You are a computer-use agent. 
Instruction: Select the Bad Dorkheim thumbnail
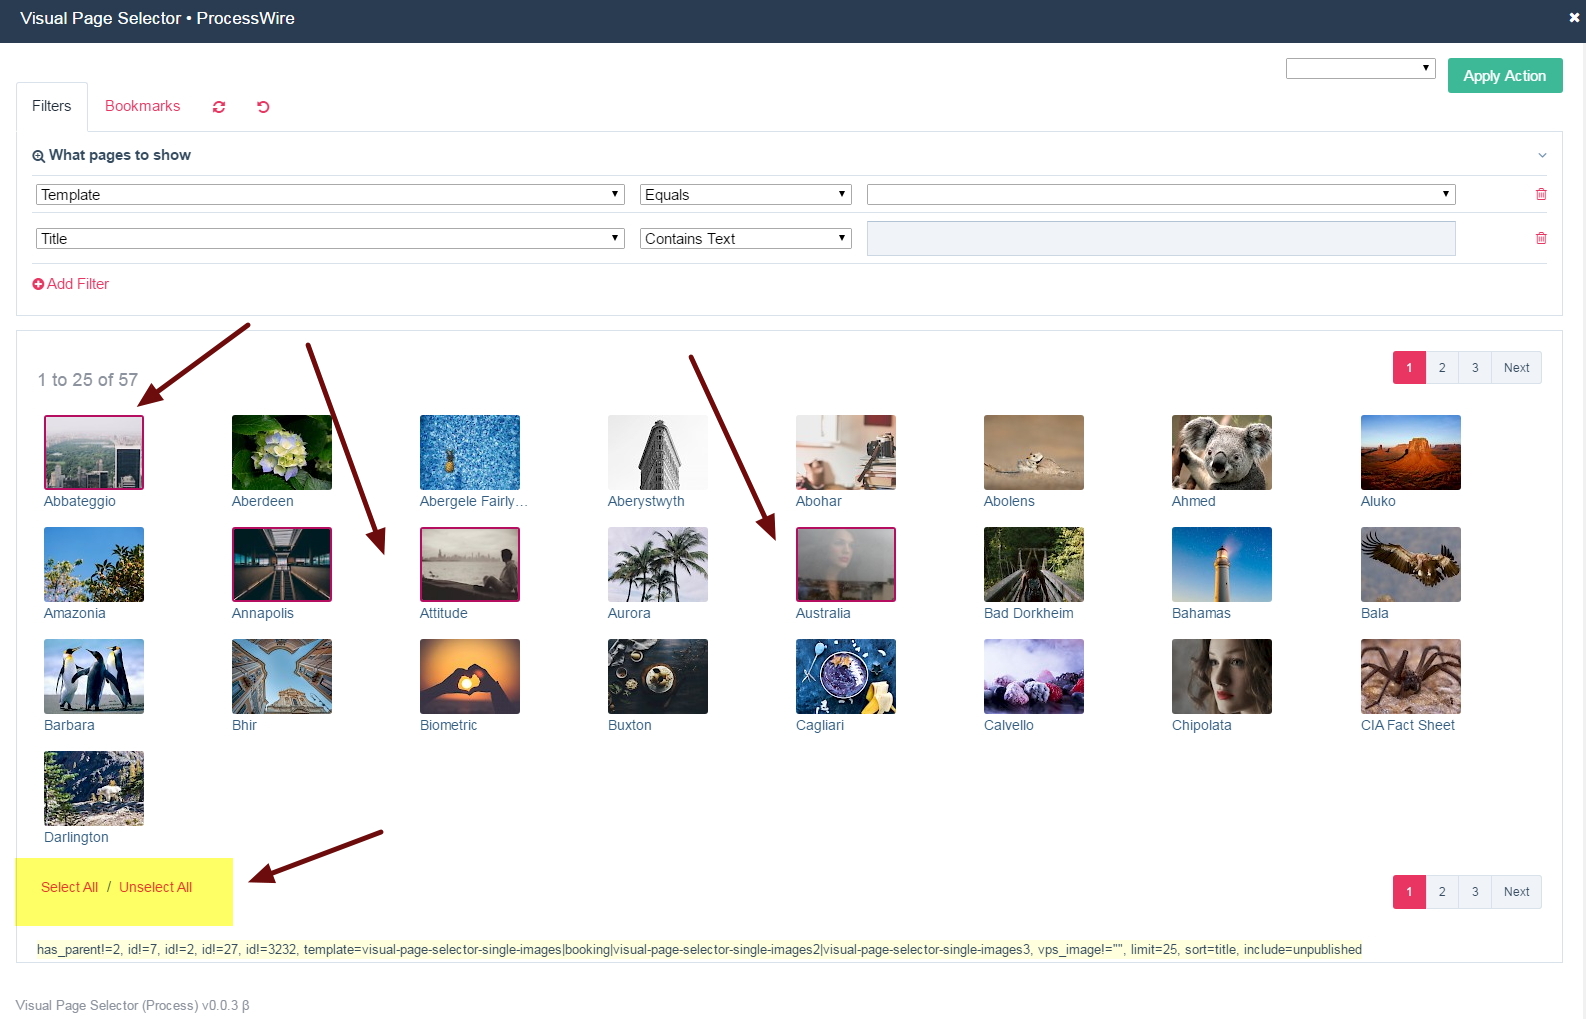1034,564
